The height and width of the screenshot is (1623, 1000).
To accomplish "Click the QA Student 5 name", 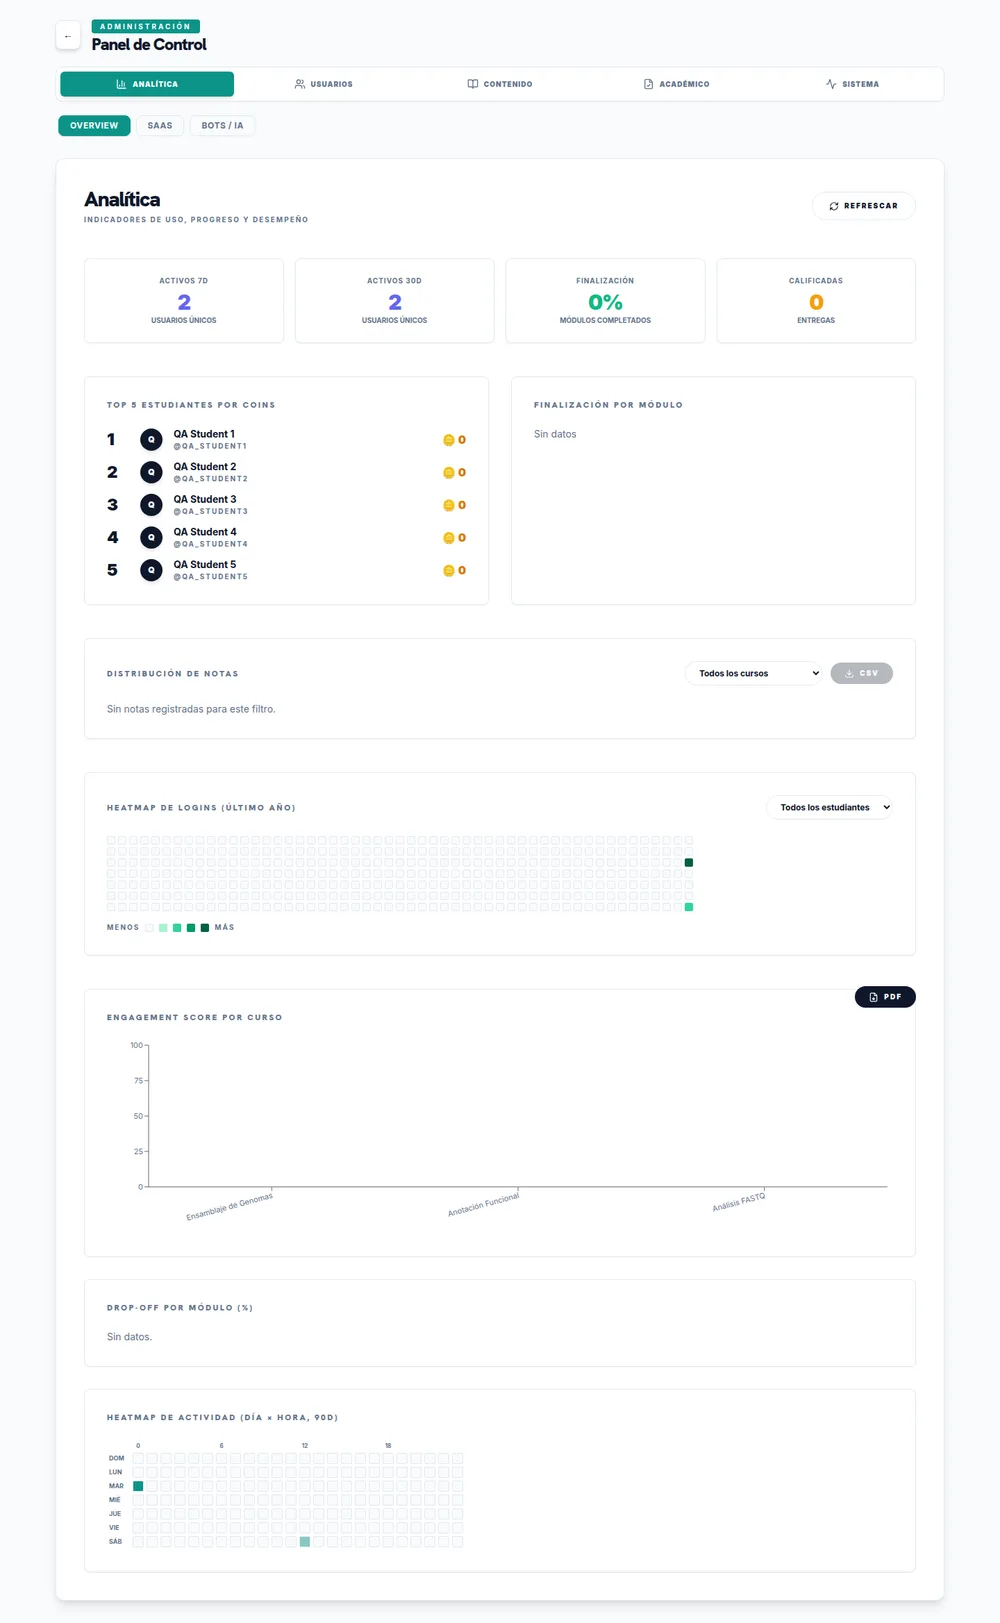I will [x=205, y=565].
